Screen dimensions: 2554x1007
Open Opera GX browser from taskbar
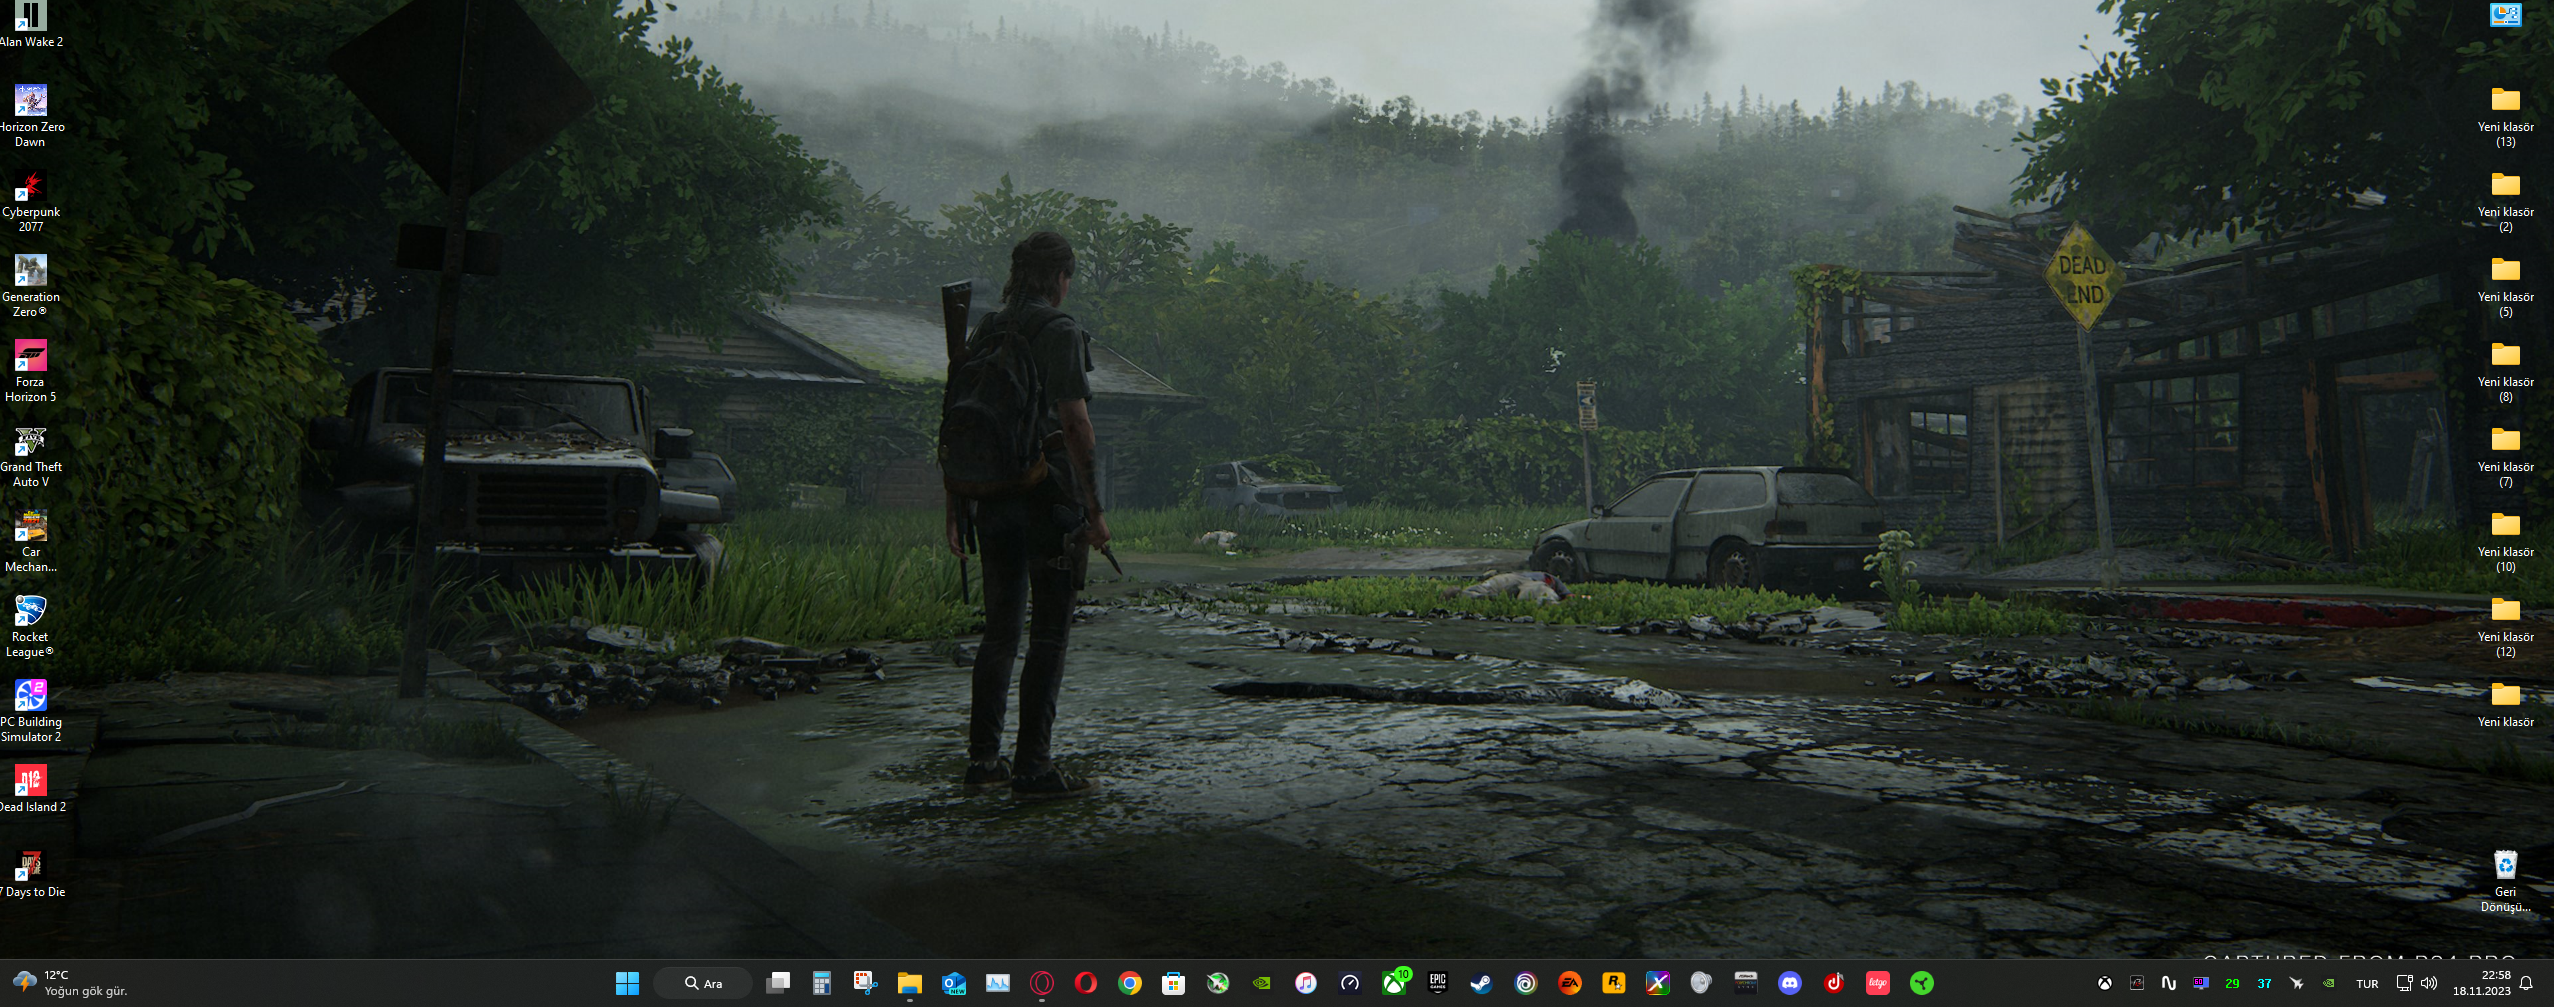tap(1042, 983)
